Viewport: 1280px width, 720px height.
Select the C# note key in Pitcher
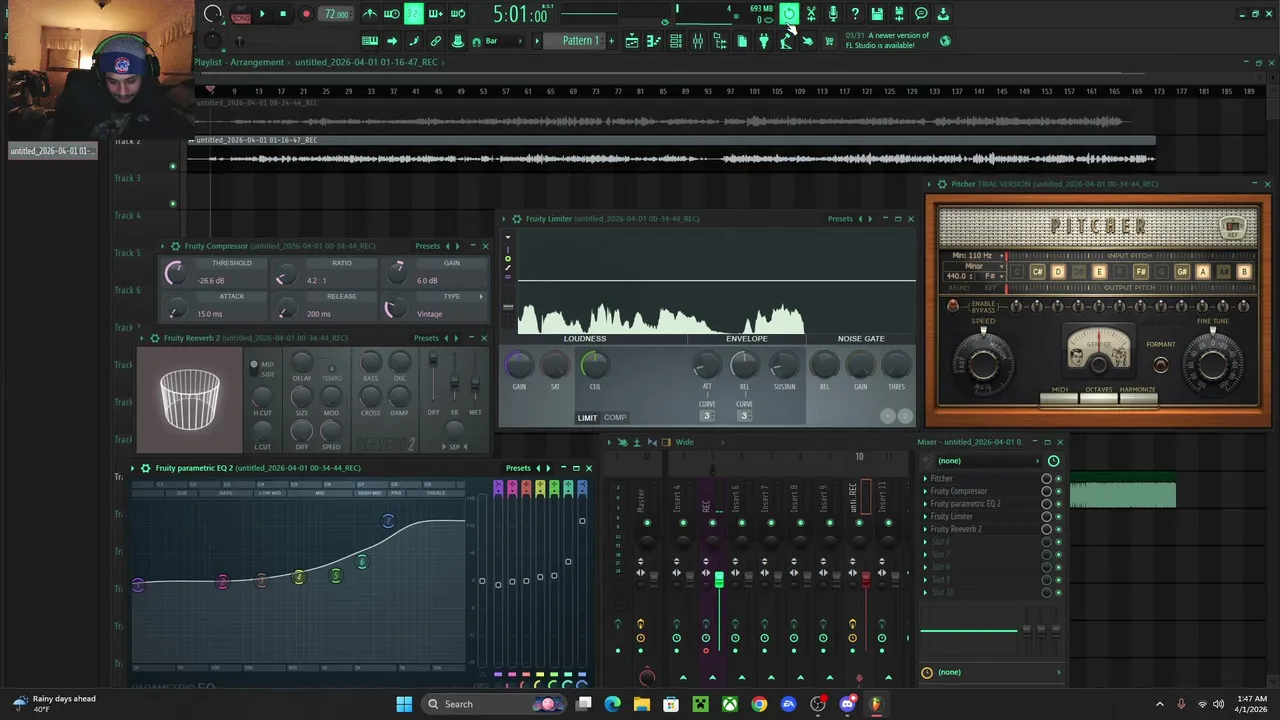1037,272
